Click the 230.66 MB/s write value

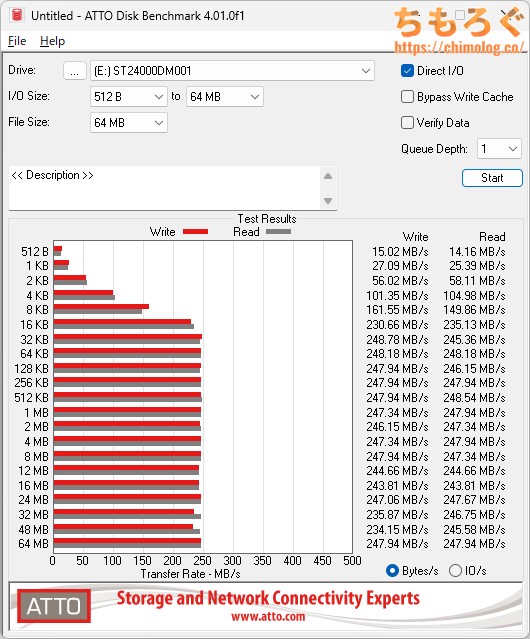pyautogui.click(x=397, y=324)
